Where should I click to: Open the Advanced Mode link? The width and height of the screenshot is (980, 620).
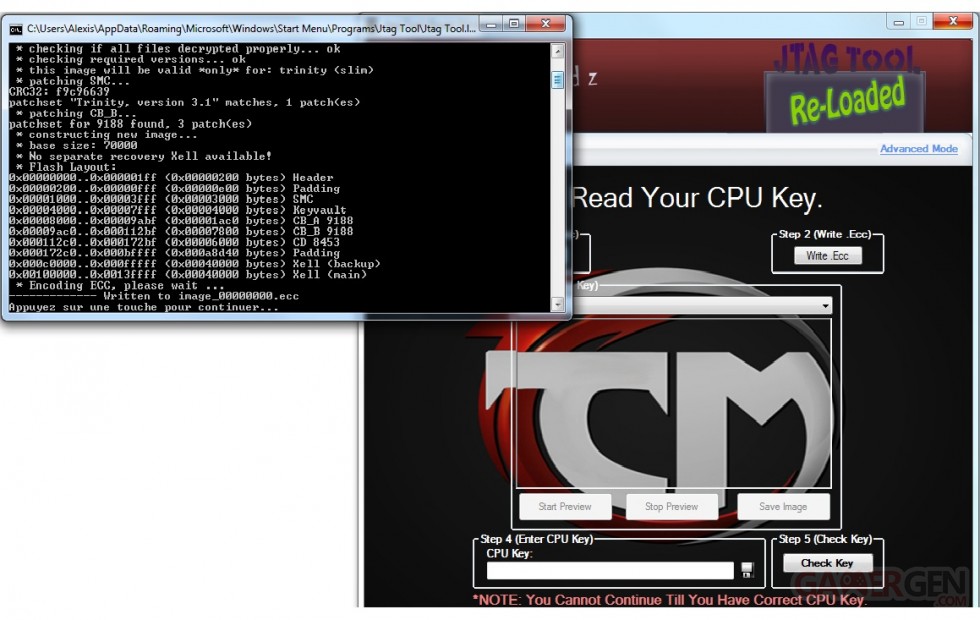pos(918,149)
